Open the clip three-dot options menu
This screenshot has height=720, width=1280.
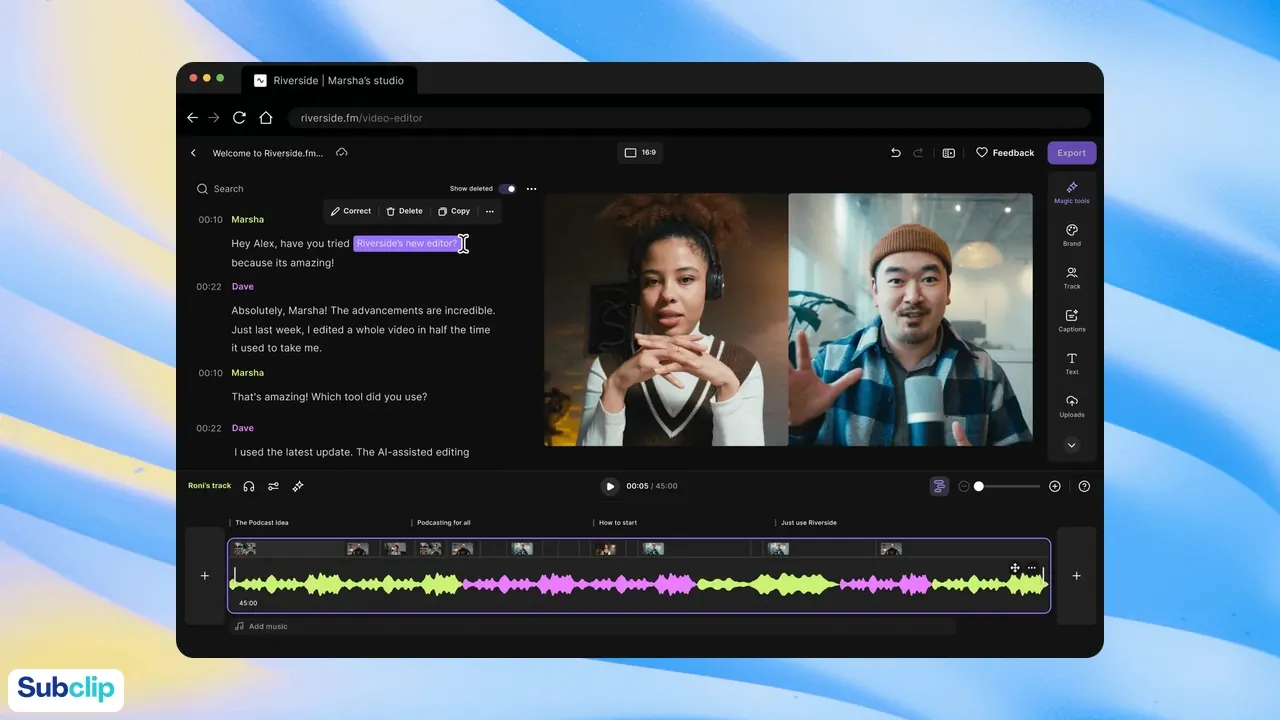point(1032,568)
